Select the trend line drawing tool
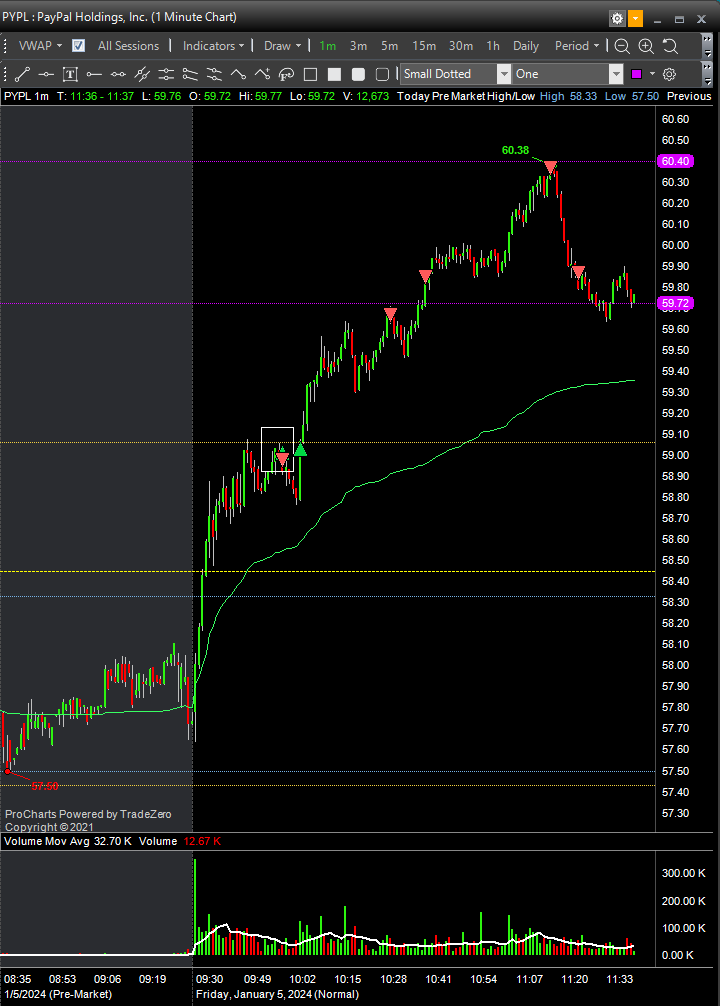 [x=22, y=74]
